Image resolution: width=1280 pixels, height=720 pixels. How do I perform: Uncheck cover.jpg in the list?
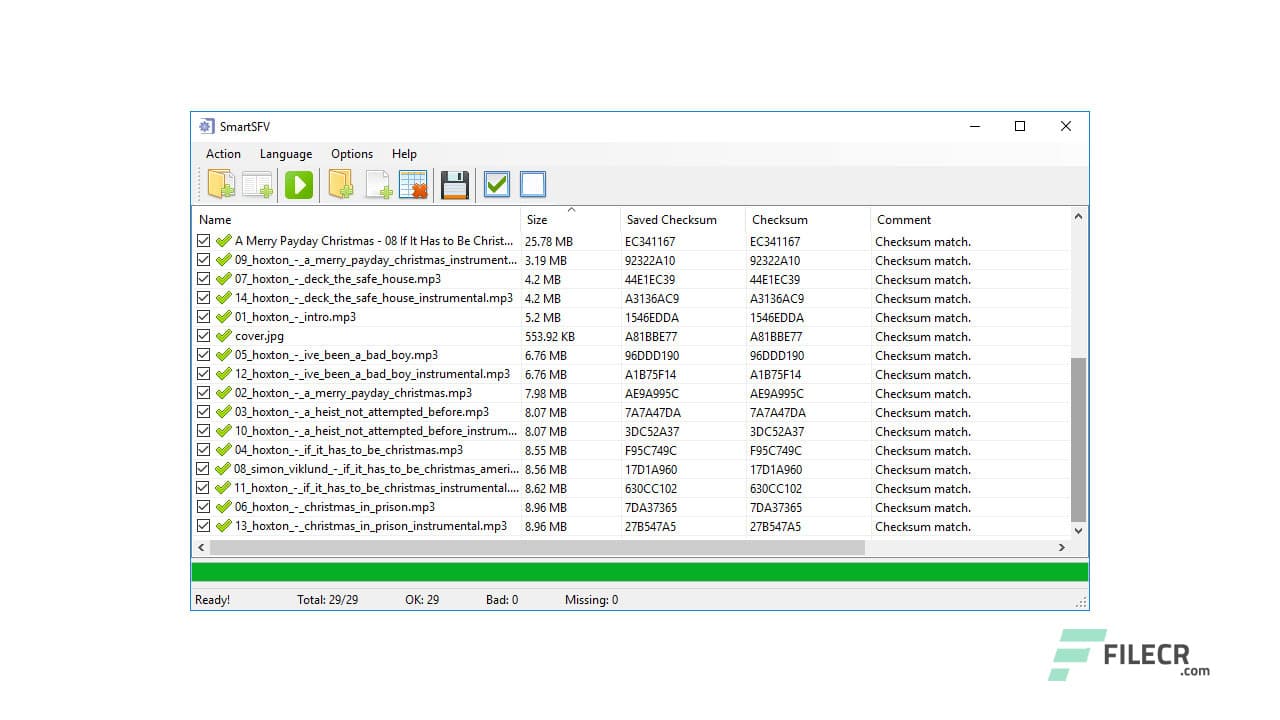tap(203, 336)
